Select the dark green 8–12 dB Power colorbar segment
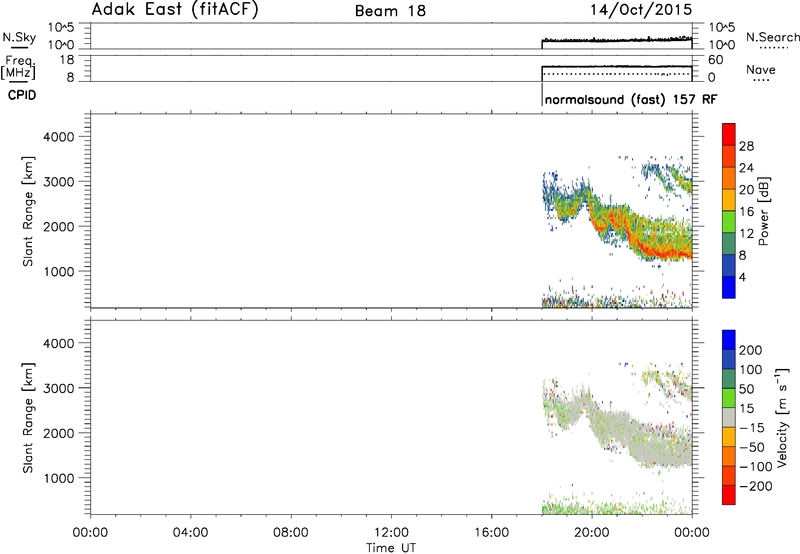800x554 pixels. [x=729, y=244]
